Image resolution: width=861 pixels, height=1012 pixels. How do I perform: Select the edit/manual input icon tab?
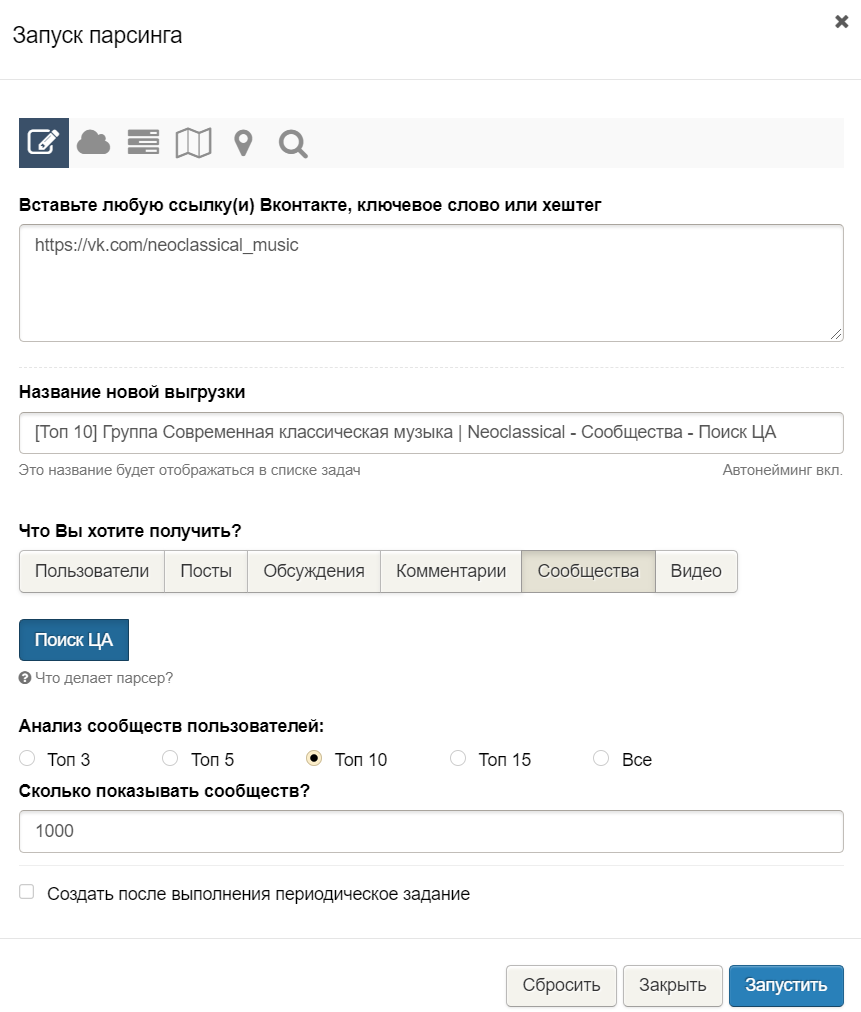click(43, 143)
